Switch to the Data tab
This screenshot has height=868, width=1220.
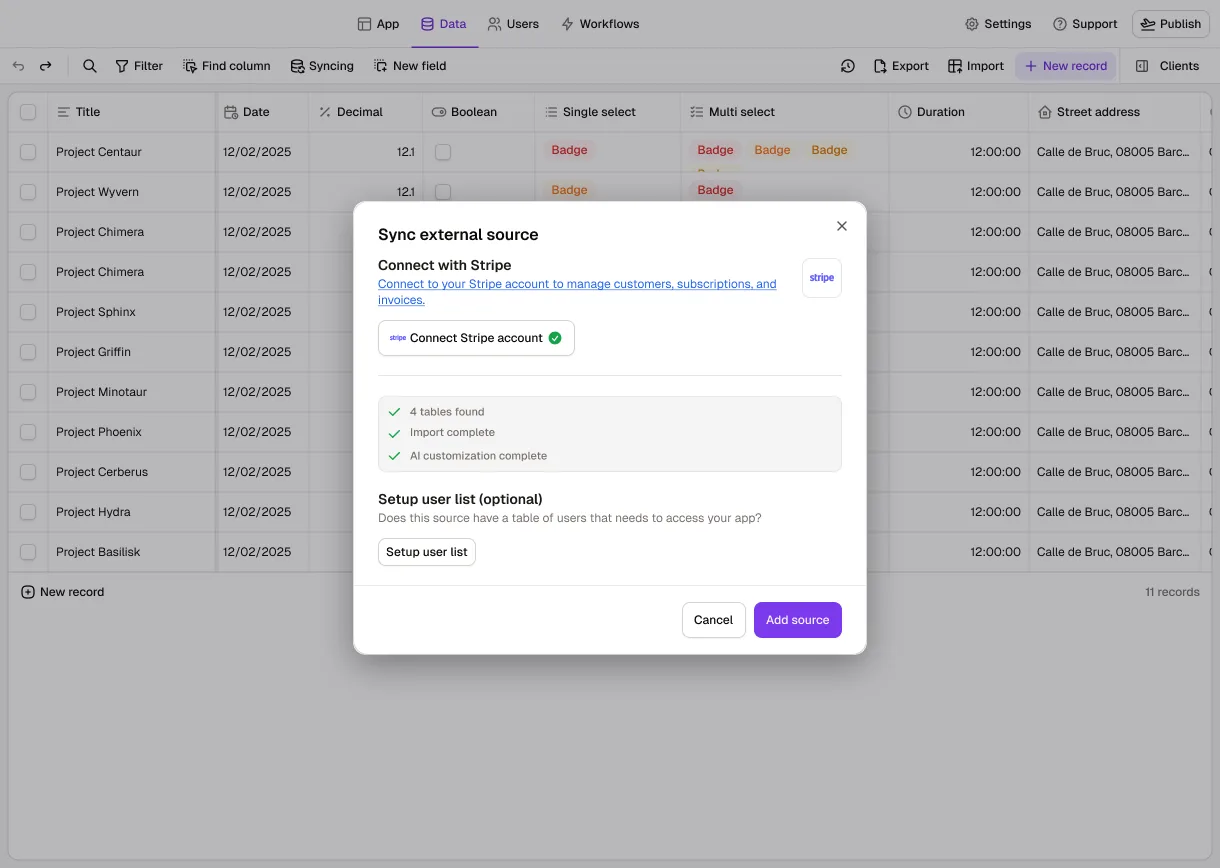point(444,24)
